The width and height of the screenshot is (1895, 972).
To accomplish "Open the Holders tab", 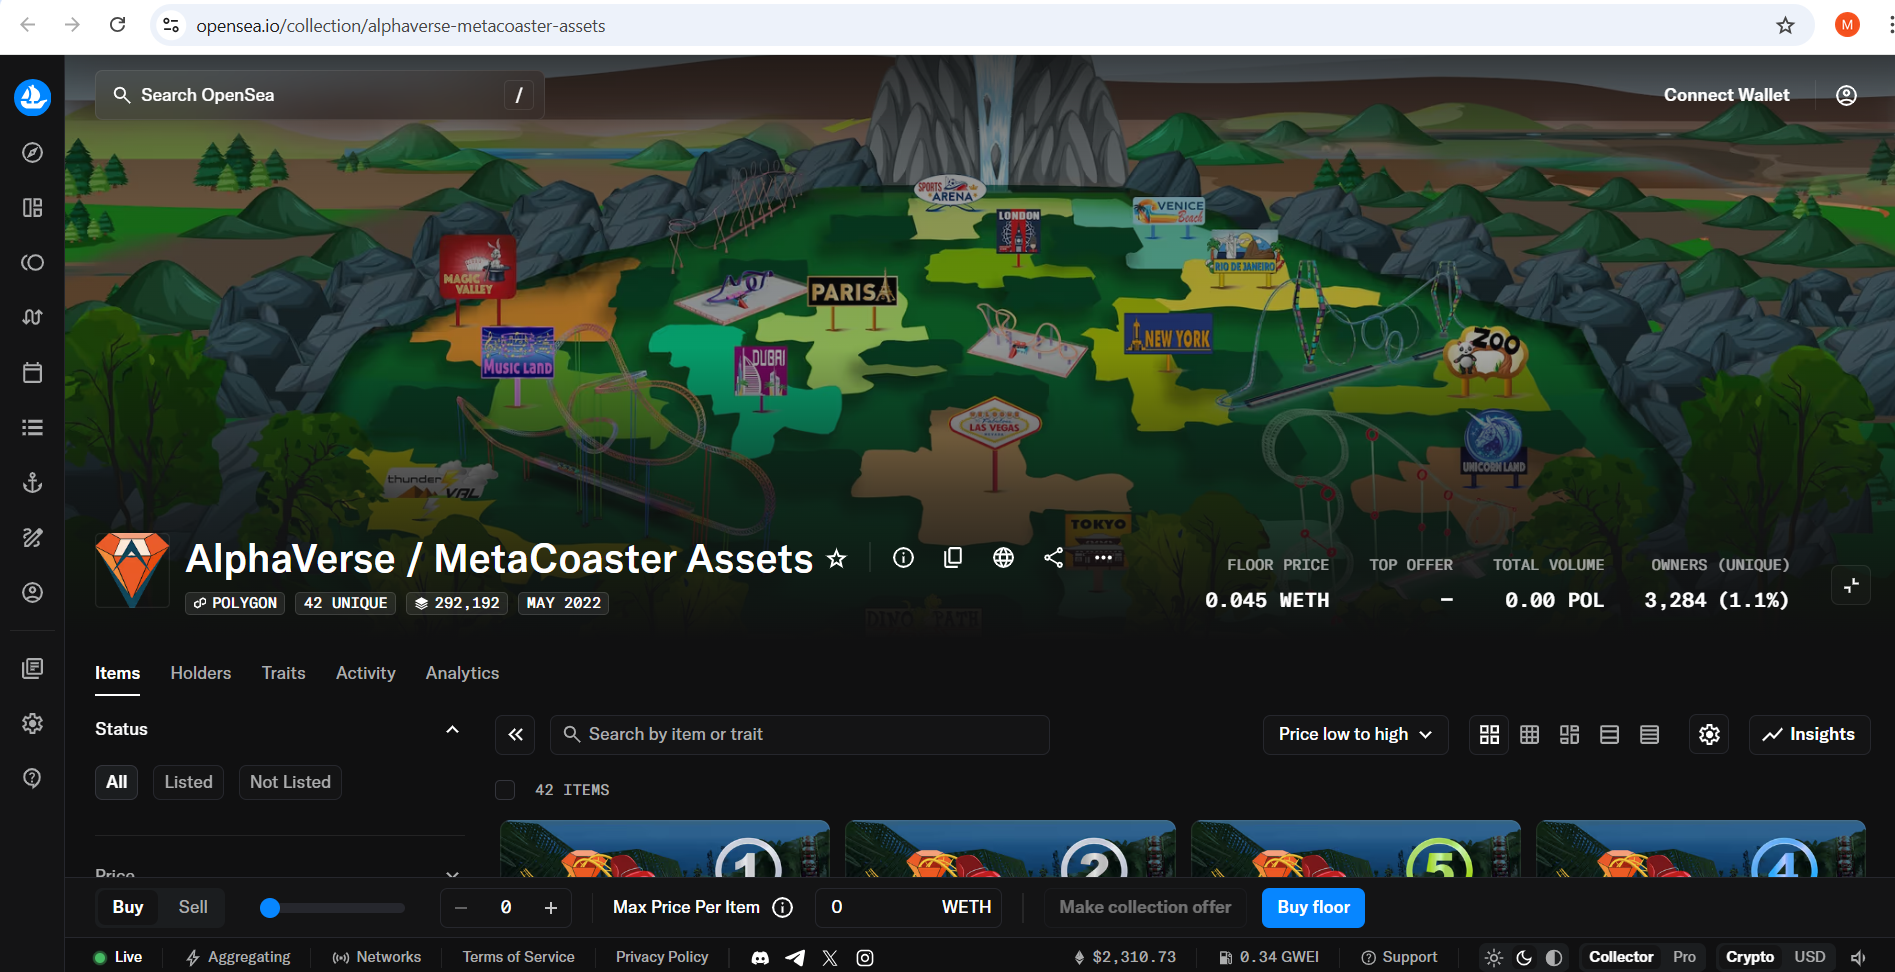I will point(200,673).
